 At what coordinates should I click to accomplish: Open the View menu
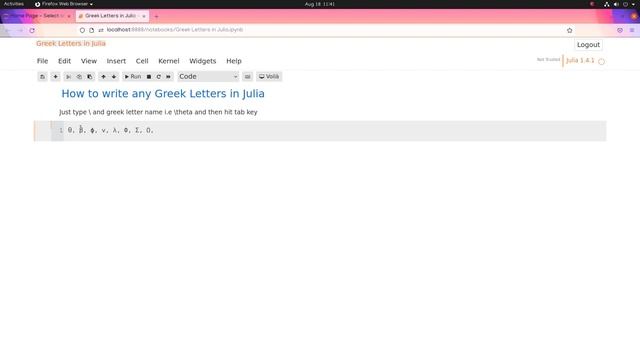89,61
